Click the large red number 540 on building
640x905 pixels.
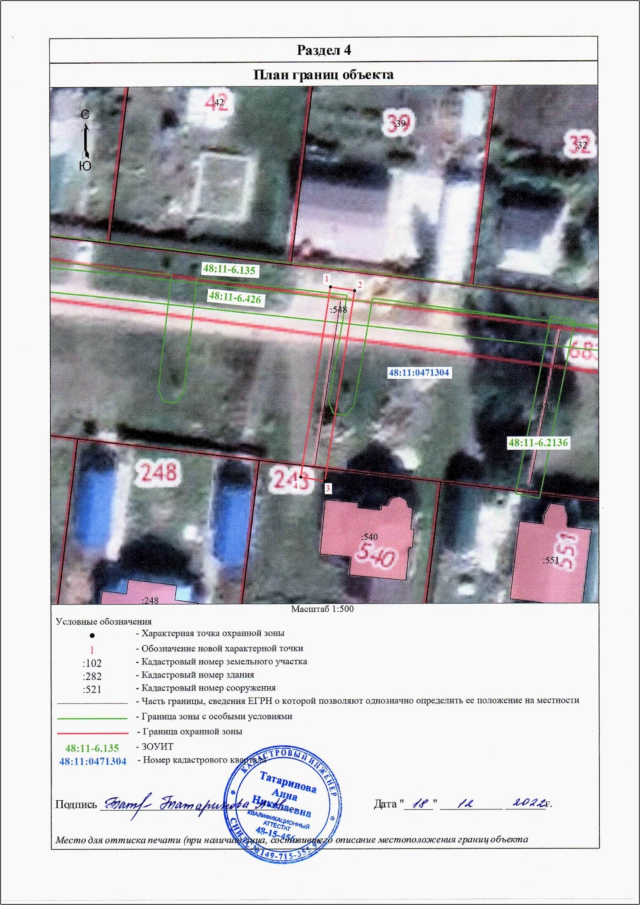(374, 555)
